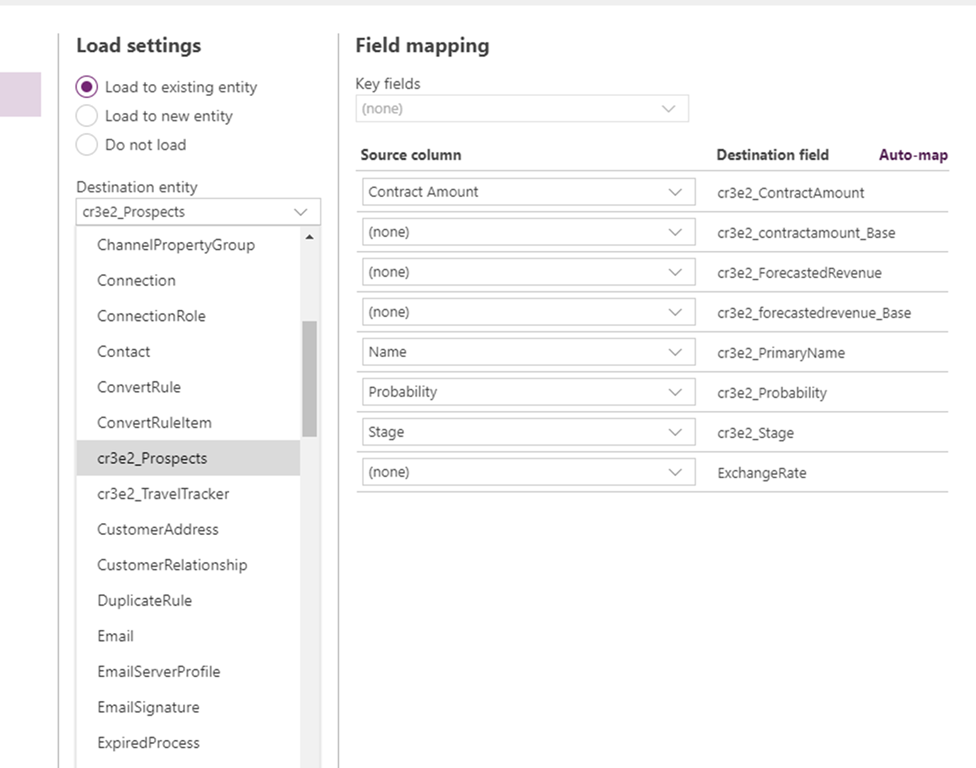Select ConvertRule from the entity list
Image resolution: width=976 pixels, height=768 pixels.
(136, 387)
